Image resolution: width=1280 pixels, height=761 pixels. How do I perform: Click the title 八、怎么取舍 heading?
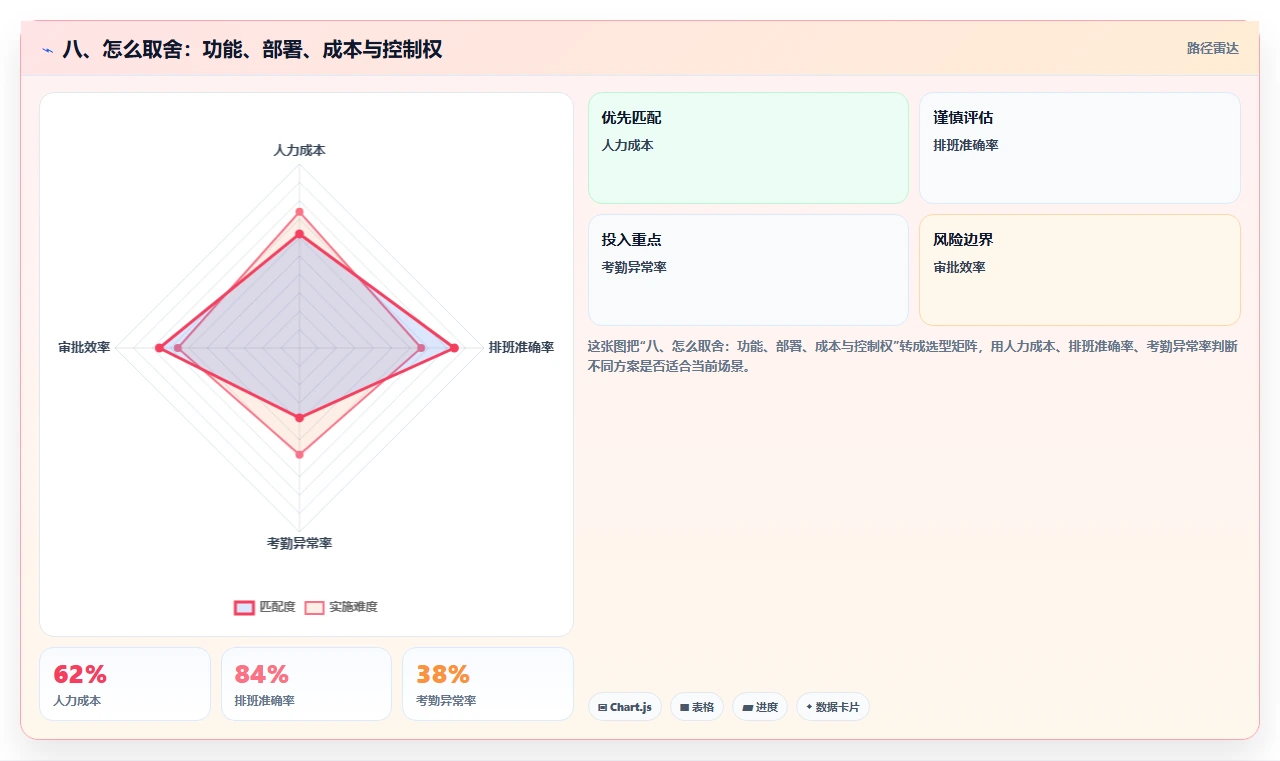pos(252,49)
